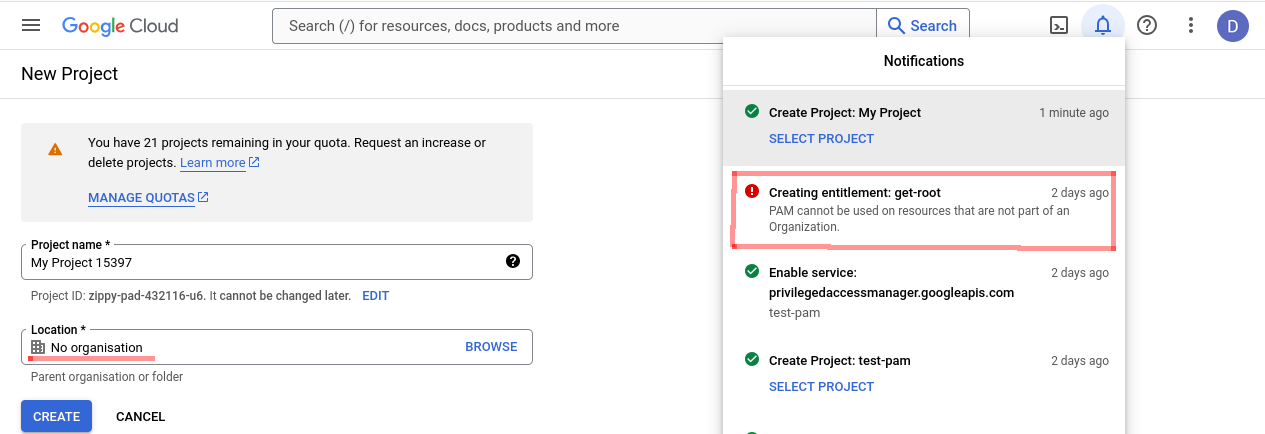Viewport: 1265px width, 434px height.
Task: Focus the resources search box
Action: (574, 26)
